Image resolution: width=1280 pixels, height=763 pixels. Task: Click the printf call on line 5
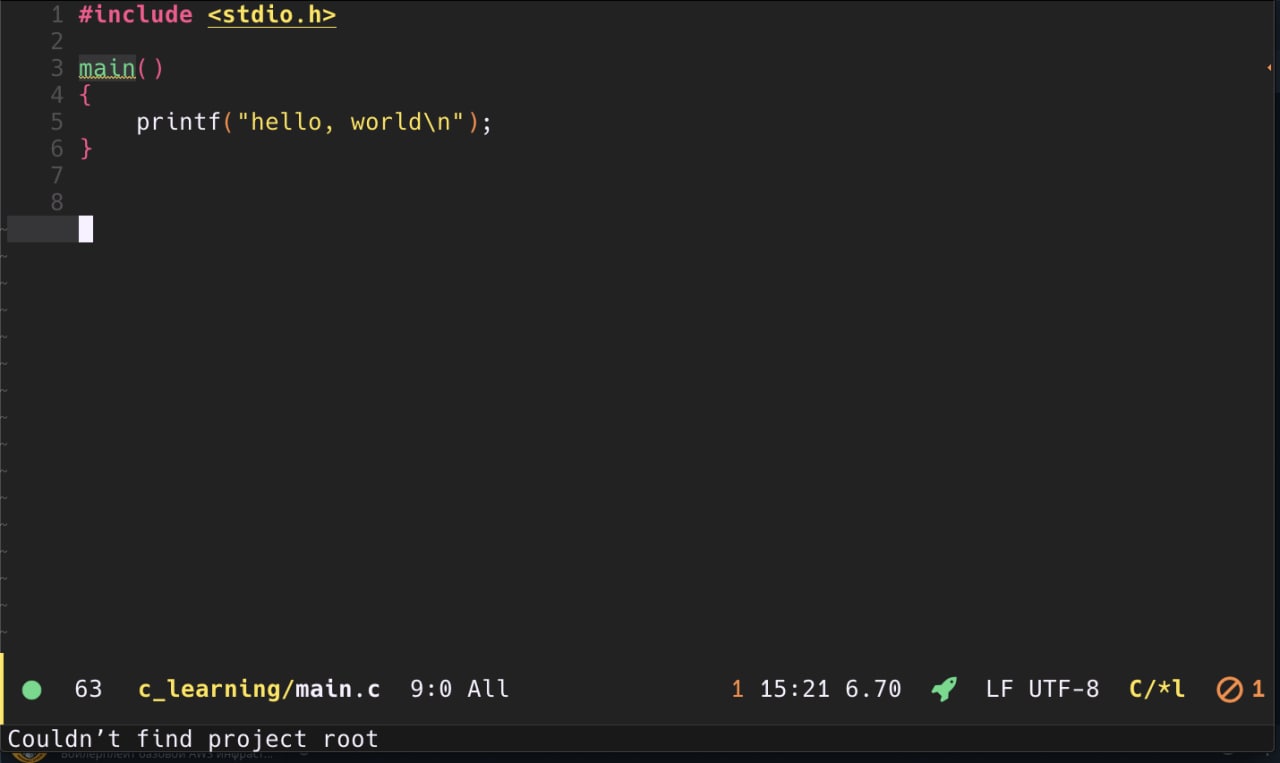click(179, 122)
